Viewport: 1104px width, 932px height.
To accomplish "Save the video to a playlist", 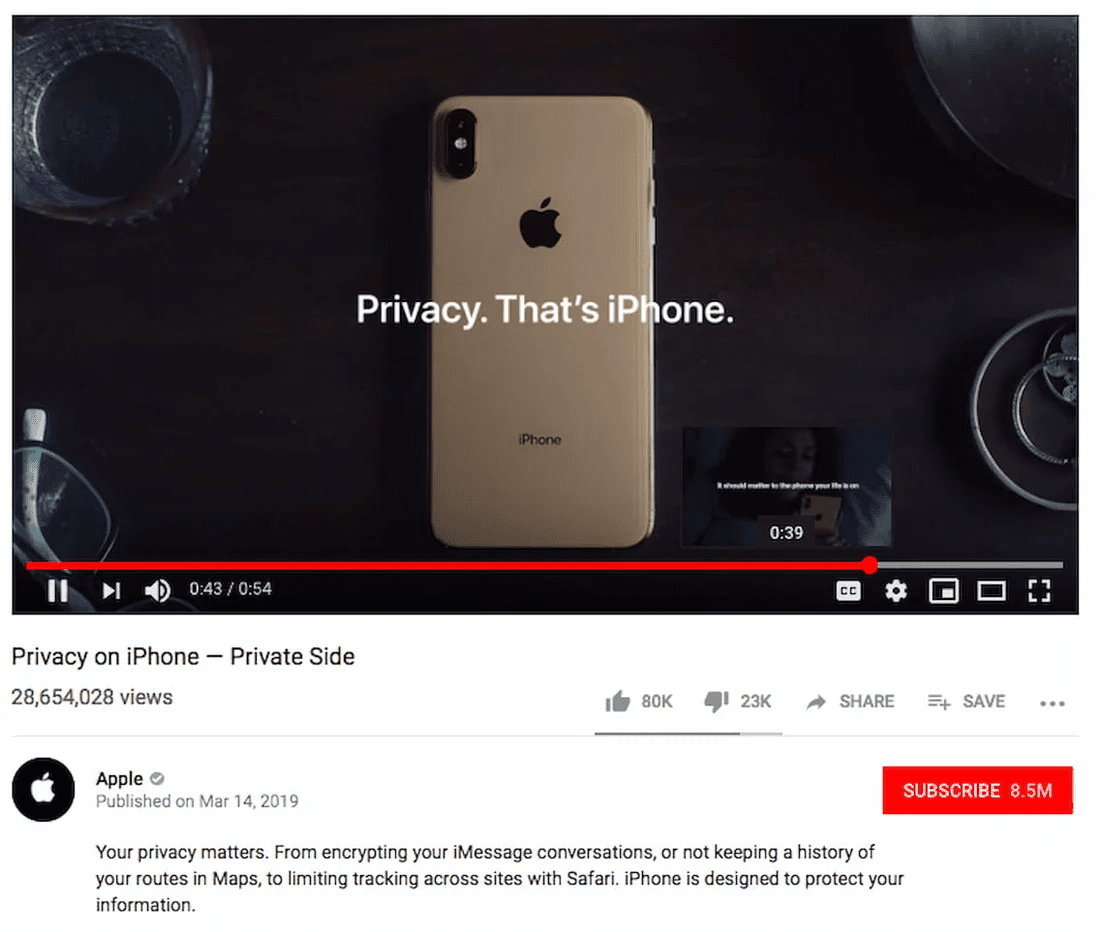I will (x=966, y=702).
